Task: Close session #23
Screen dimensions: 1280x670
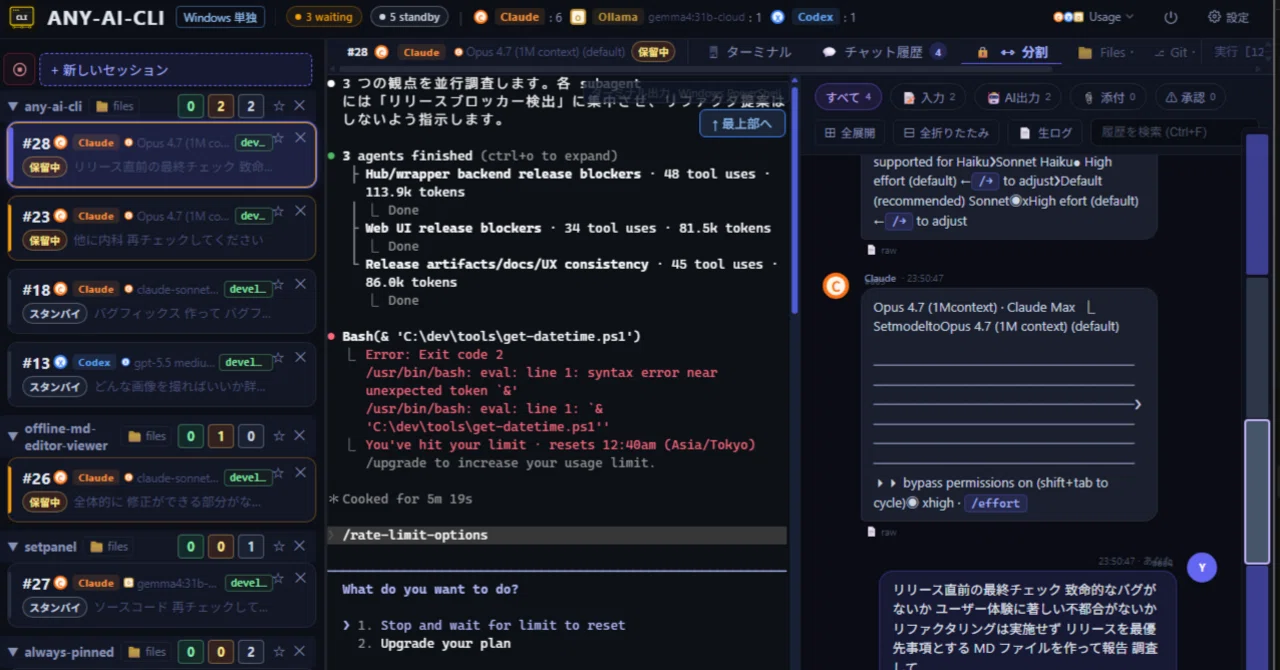Action: (x=300, y=210)
